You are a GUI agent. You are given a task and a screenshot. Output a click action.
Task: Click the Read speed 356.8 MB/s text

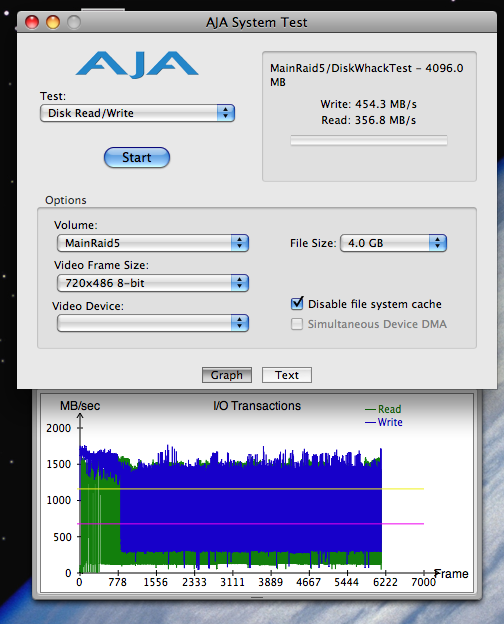coord(369,120)
